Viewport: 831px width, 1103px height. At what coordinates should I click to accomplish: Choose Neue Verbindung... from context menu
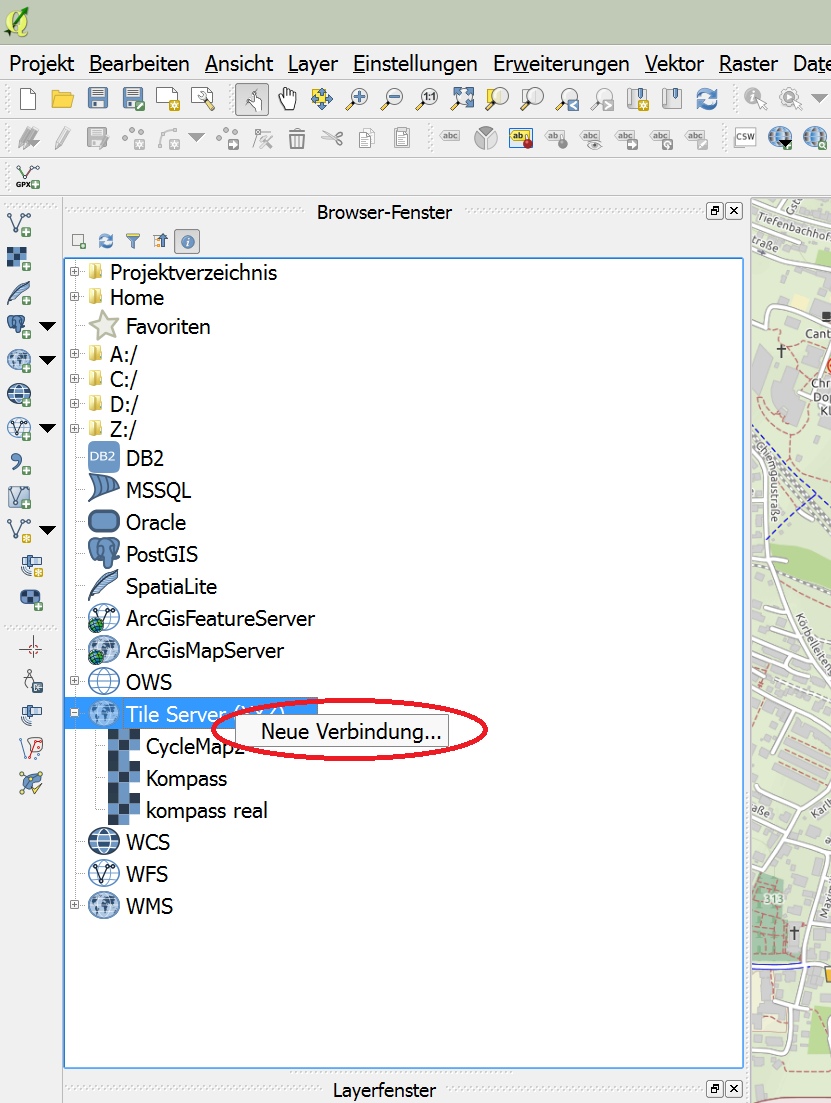[350, 731]
